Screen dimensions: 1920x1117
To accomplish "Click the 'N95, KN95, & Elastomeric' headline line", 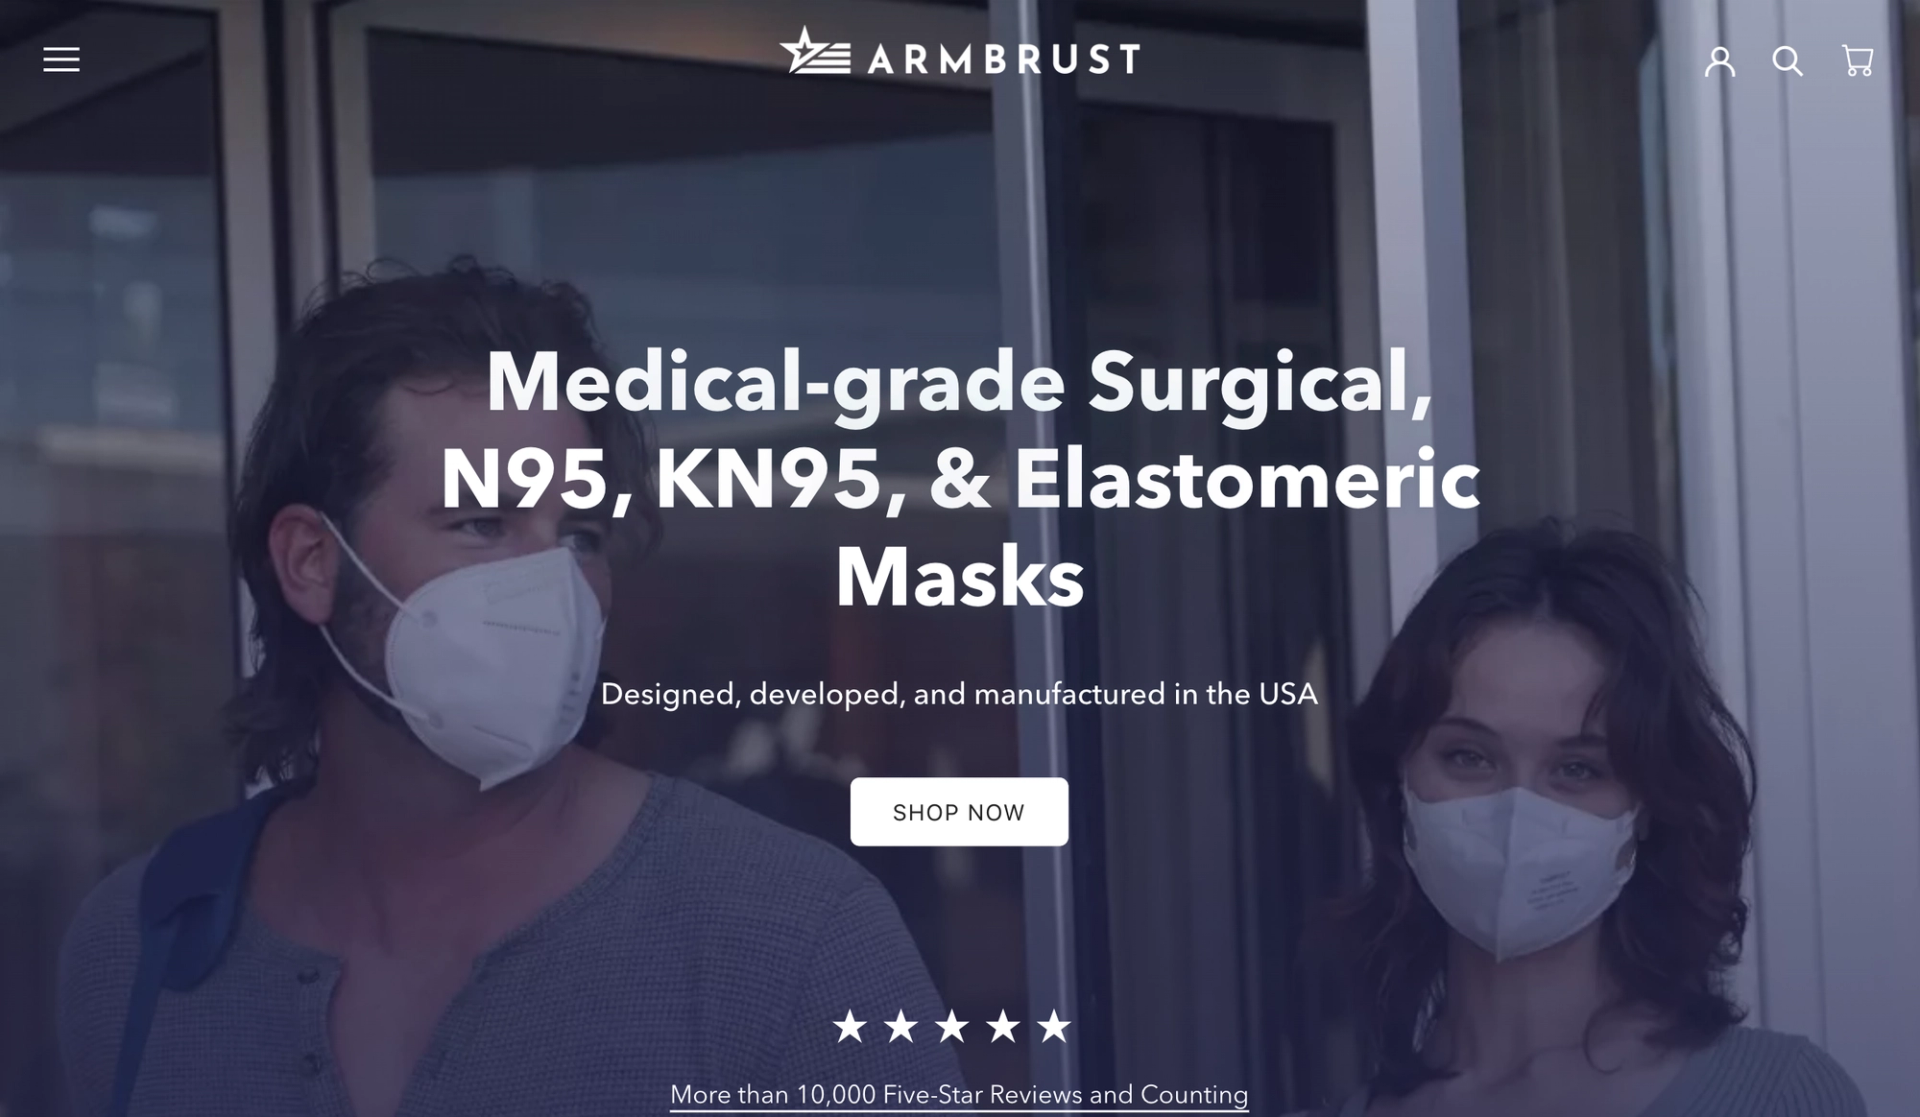I will point(960,479).
